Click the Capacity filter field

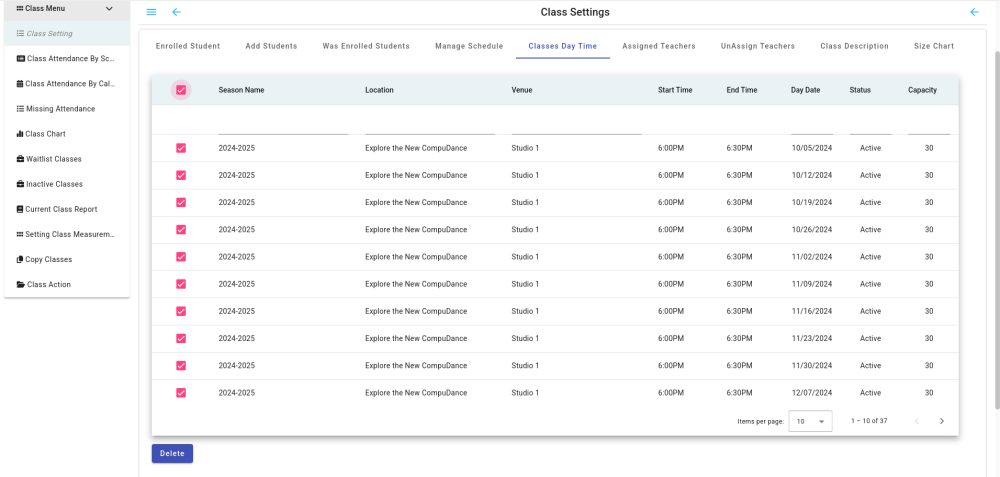coord(929,125)
